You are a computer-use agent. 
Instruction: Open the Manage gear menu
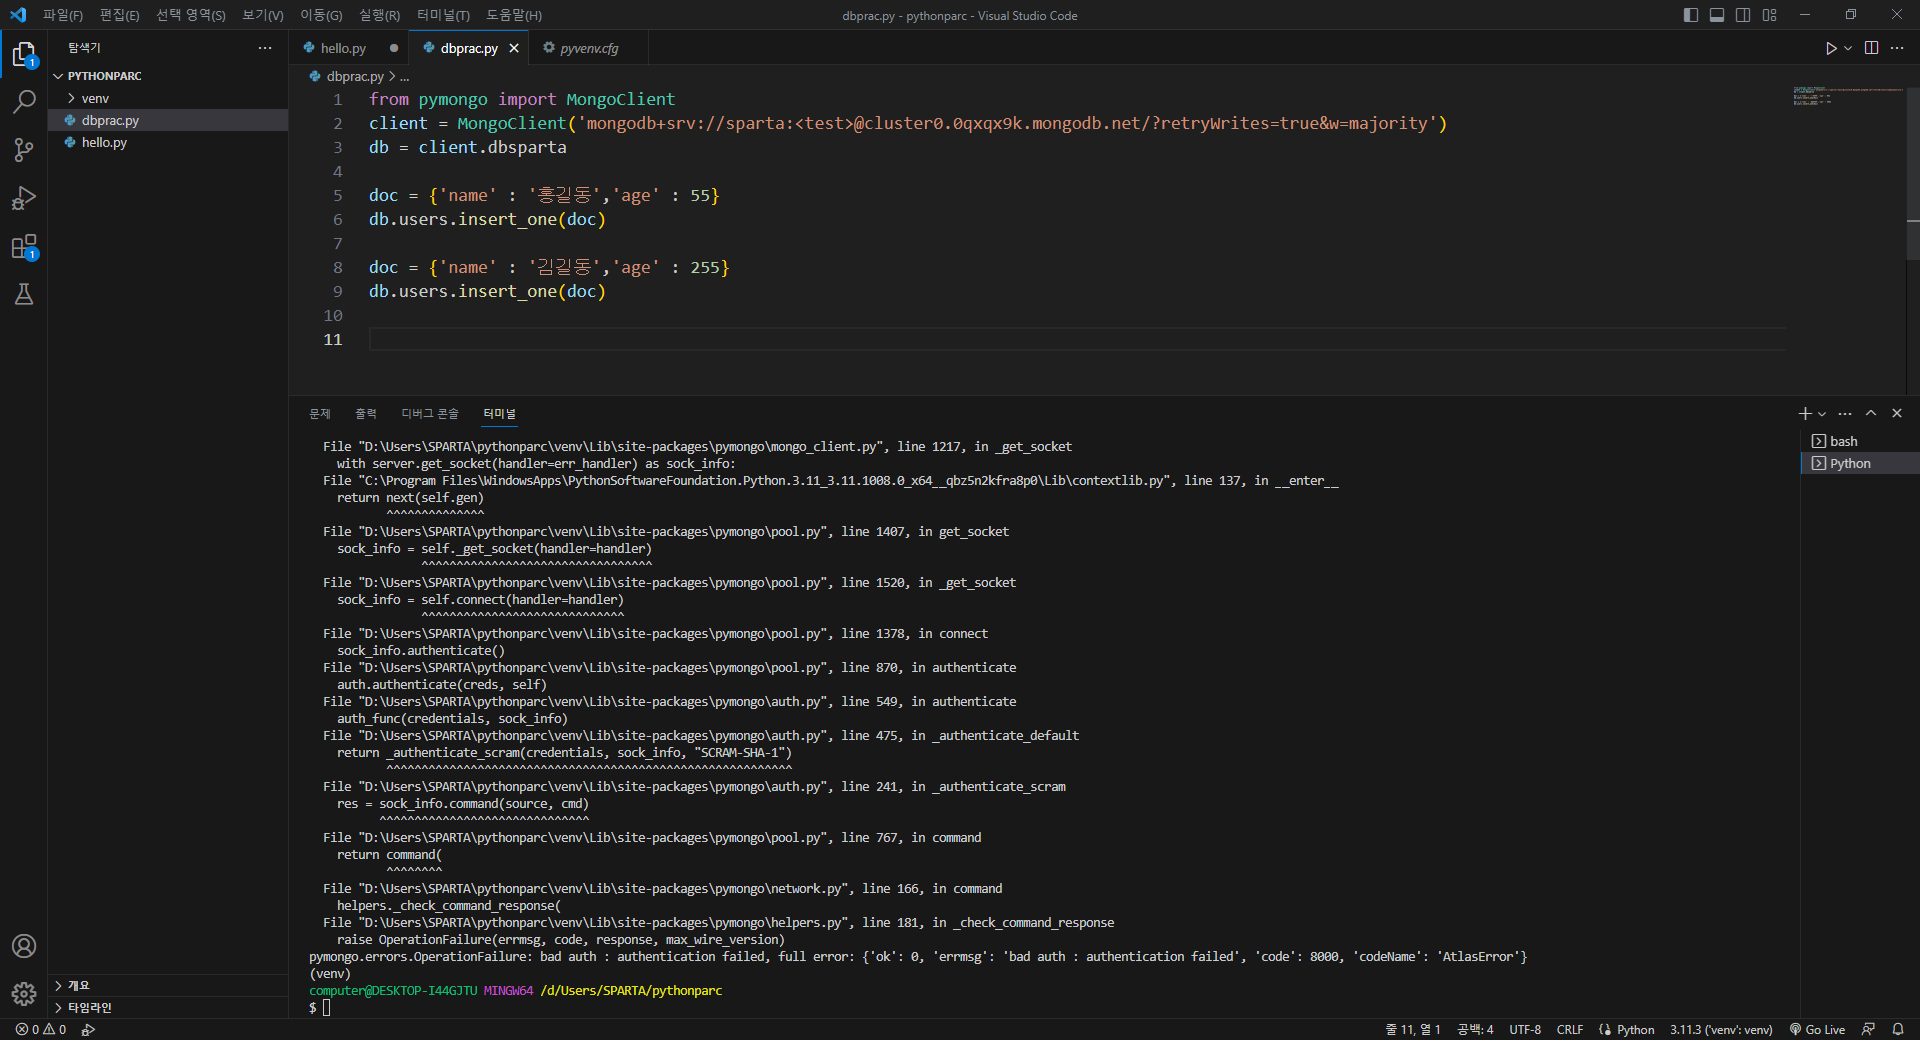click(x=24, y=993)
